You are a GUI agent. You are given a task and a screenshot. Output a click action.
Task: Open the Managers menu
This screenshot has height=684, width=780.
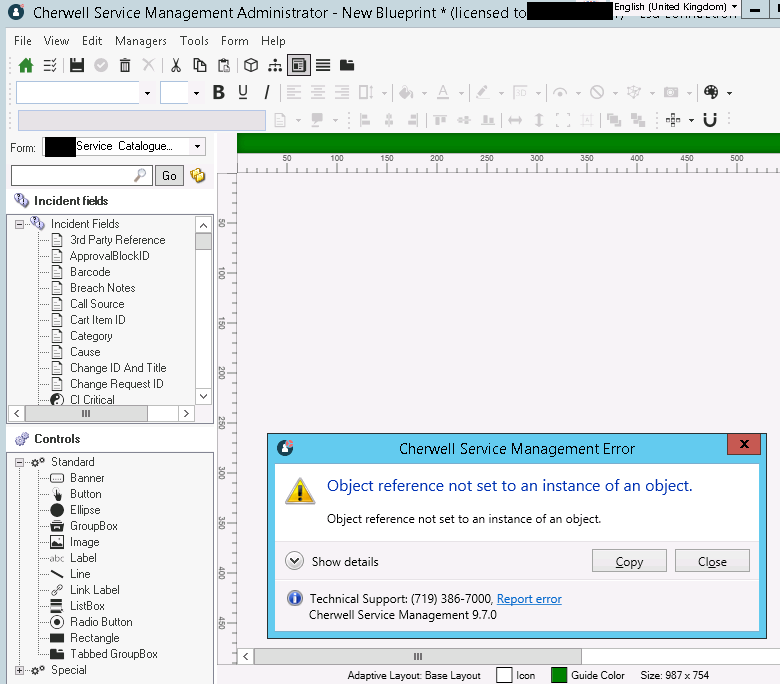[x=141, y=41]
